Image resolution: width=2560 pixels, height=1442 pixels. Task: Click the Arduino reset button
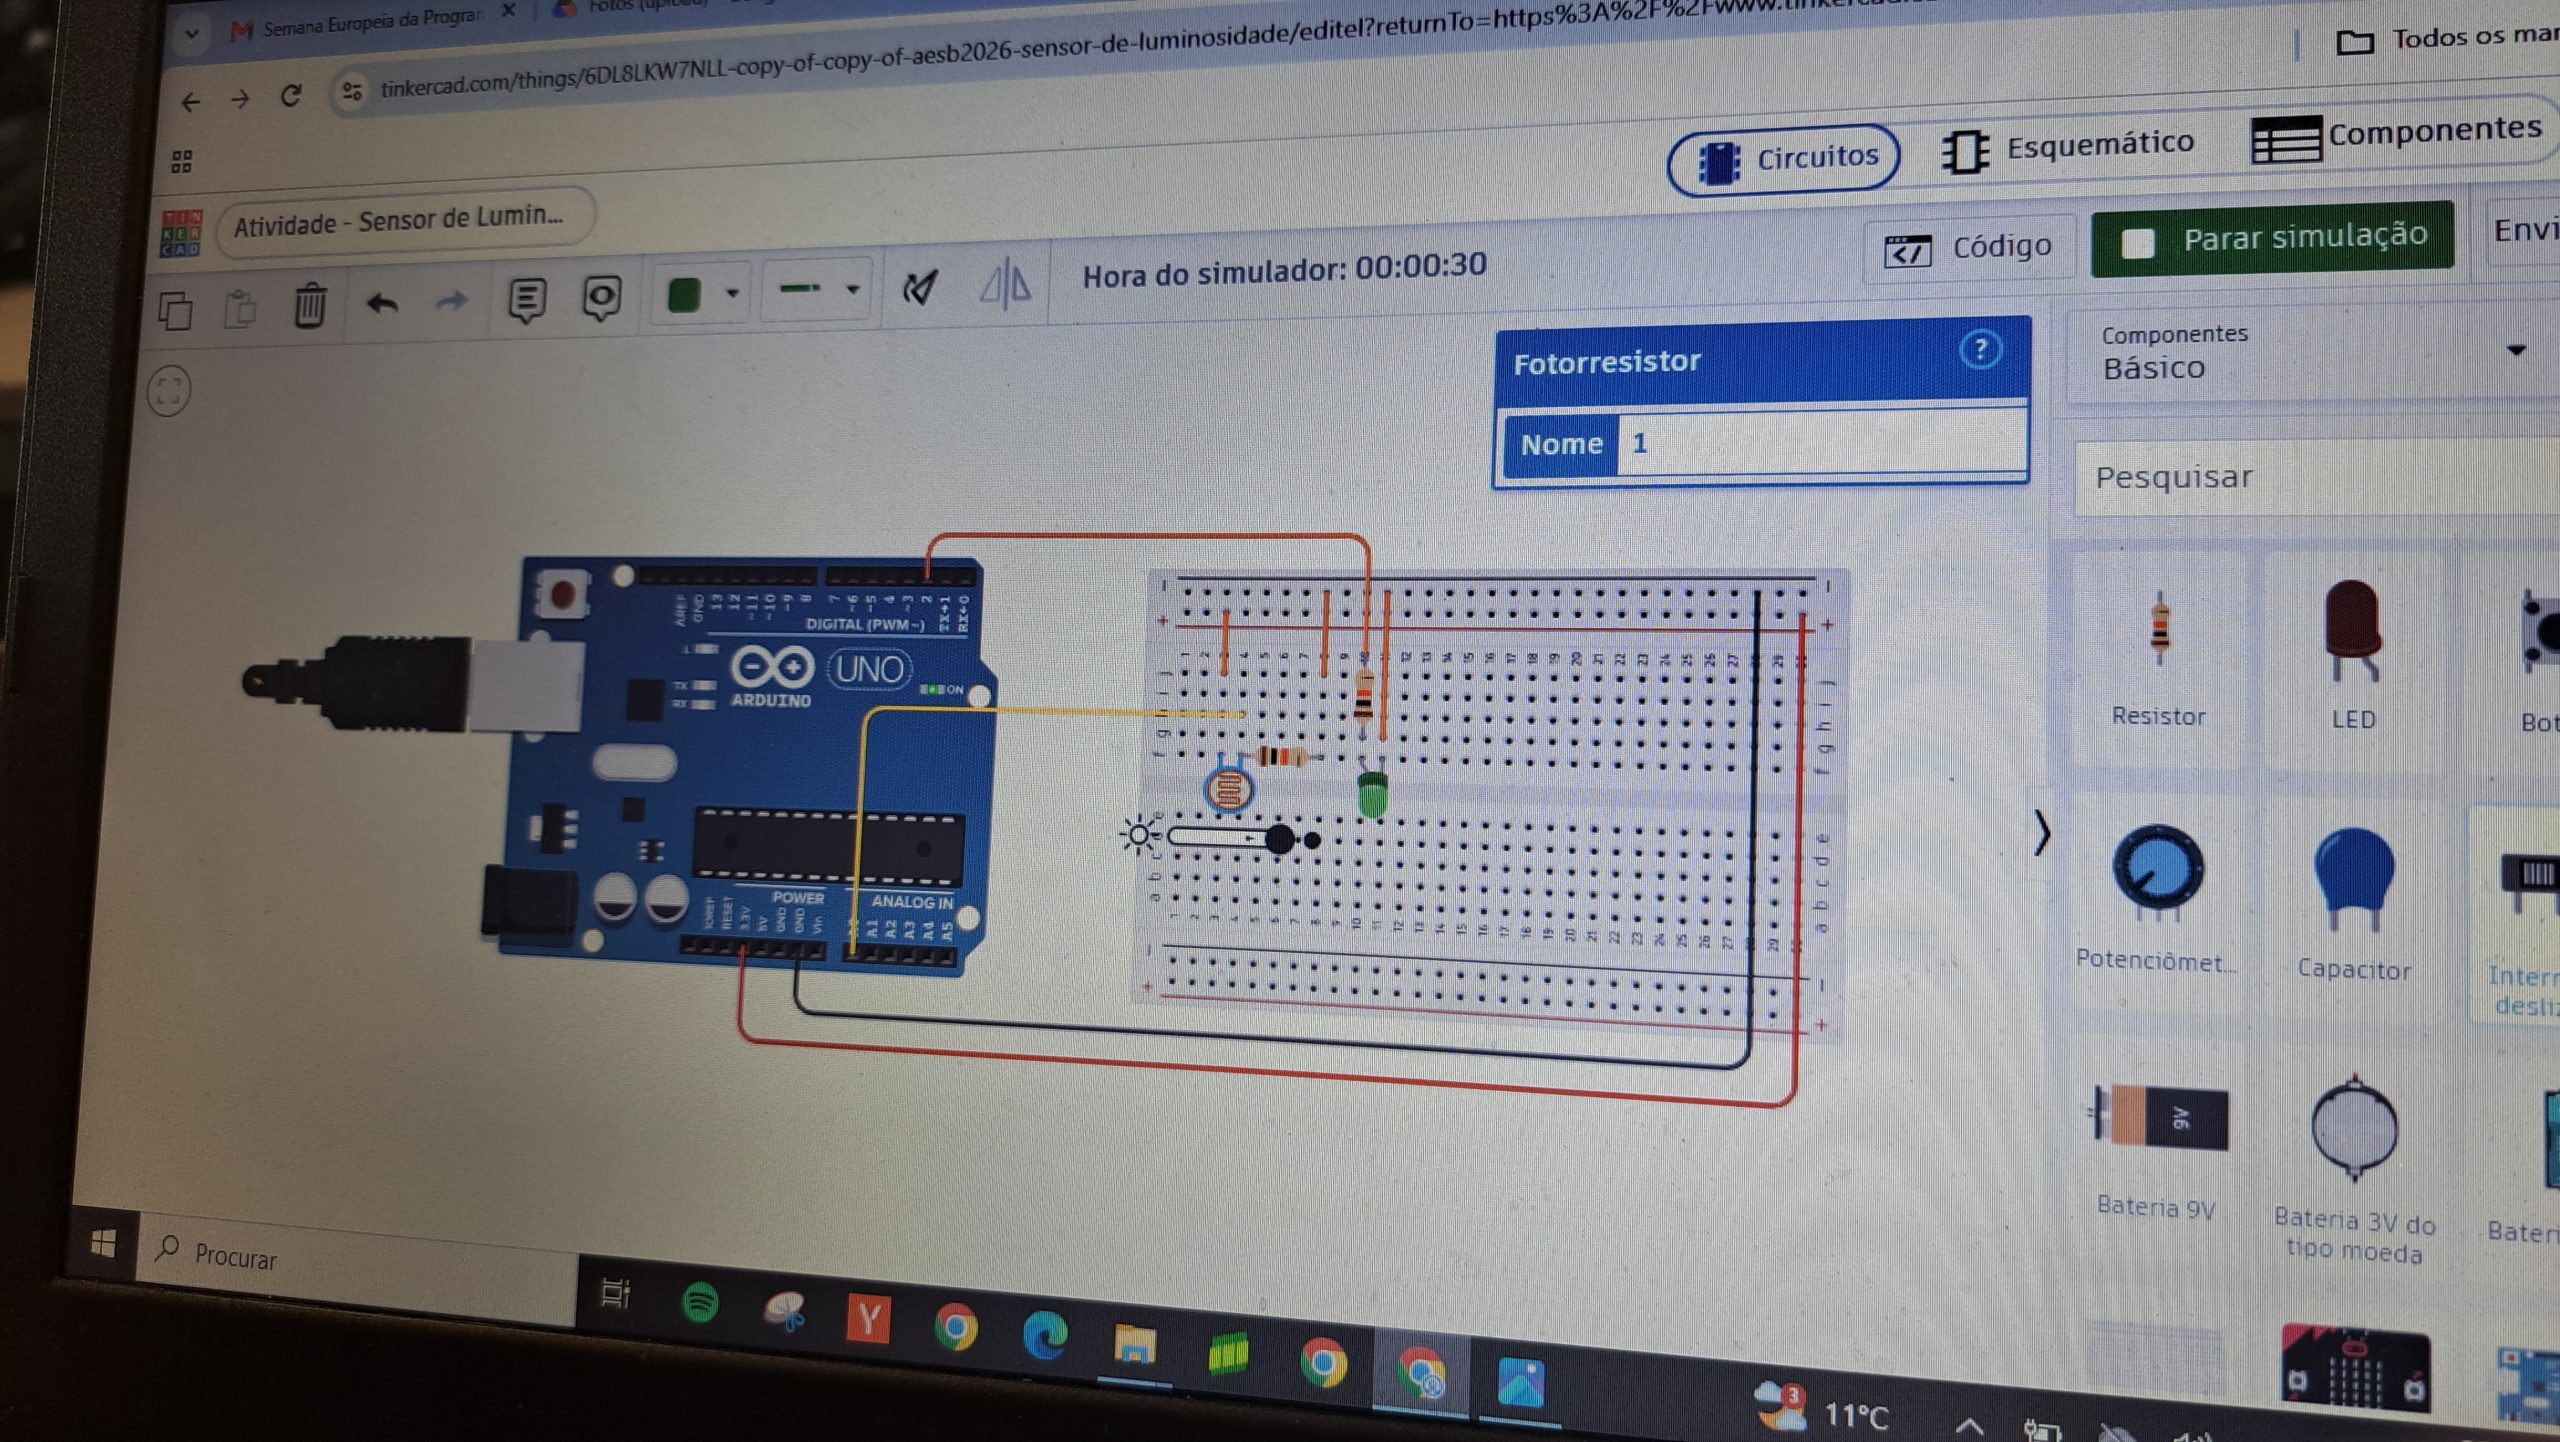click(x=562, y=595)
